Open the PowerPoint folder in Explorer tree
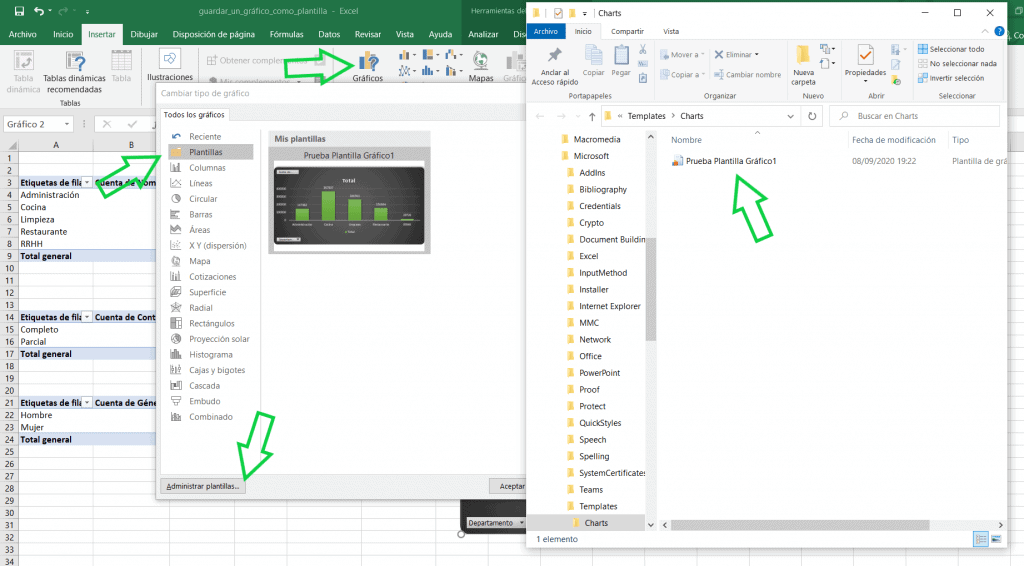The width and height of the screenshot is (1024, 566). tap(600, 373)
